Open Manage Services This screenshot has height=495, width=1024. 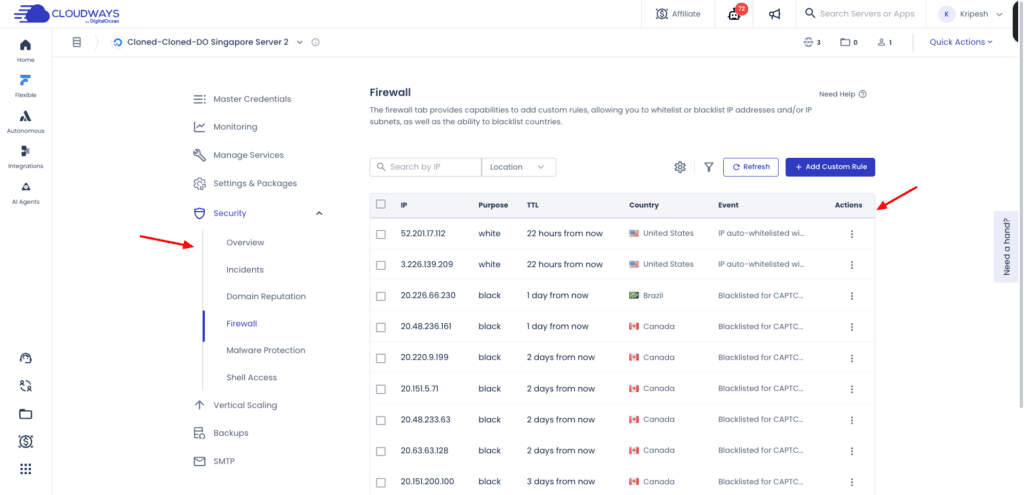coord(238,155)
